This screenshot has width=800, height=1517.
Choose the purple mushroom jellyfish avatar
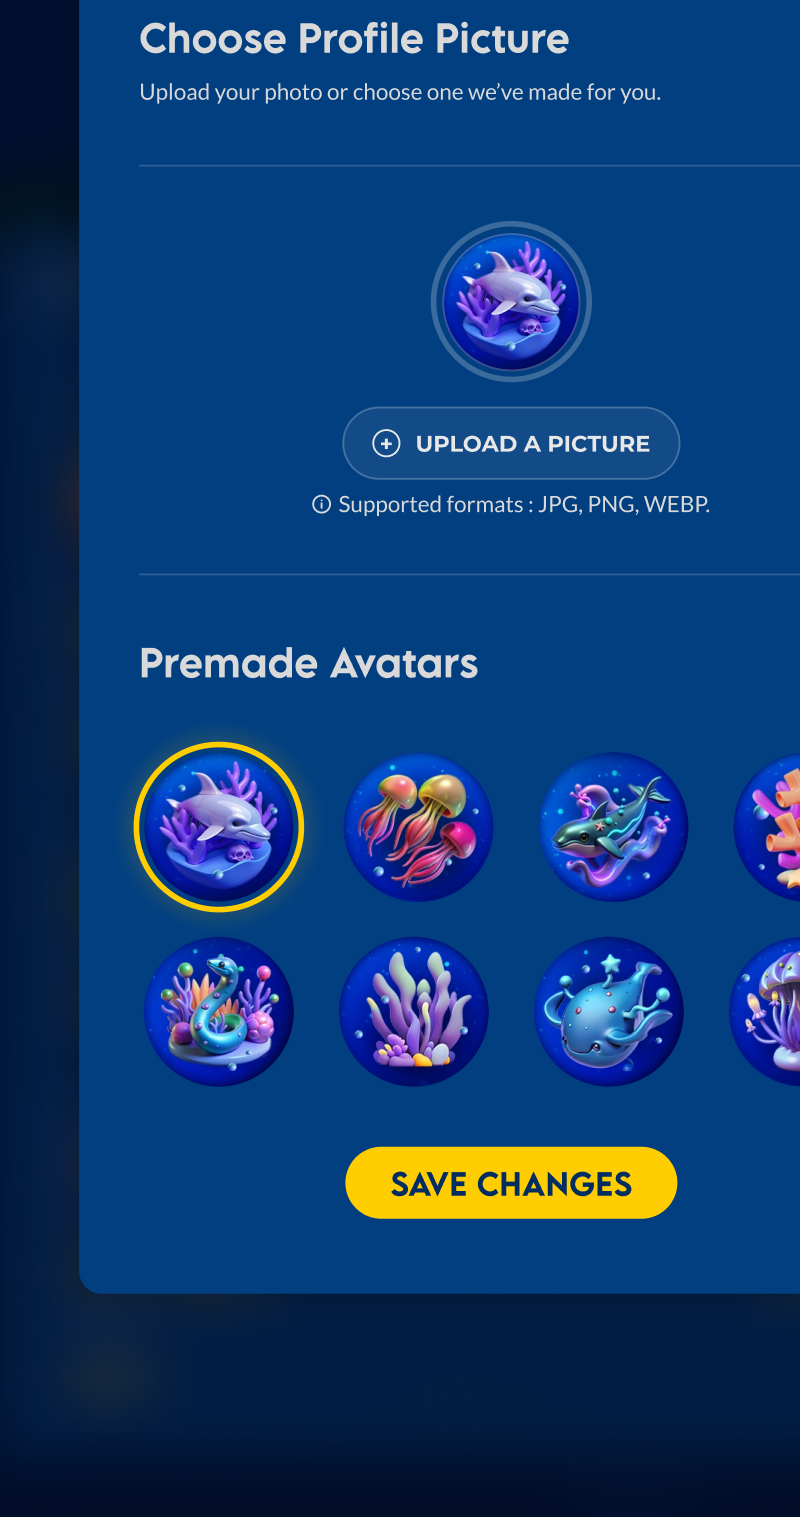(766, 1011)
